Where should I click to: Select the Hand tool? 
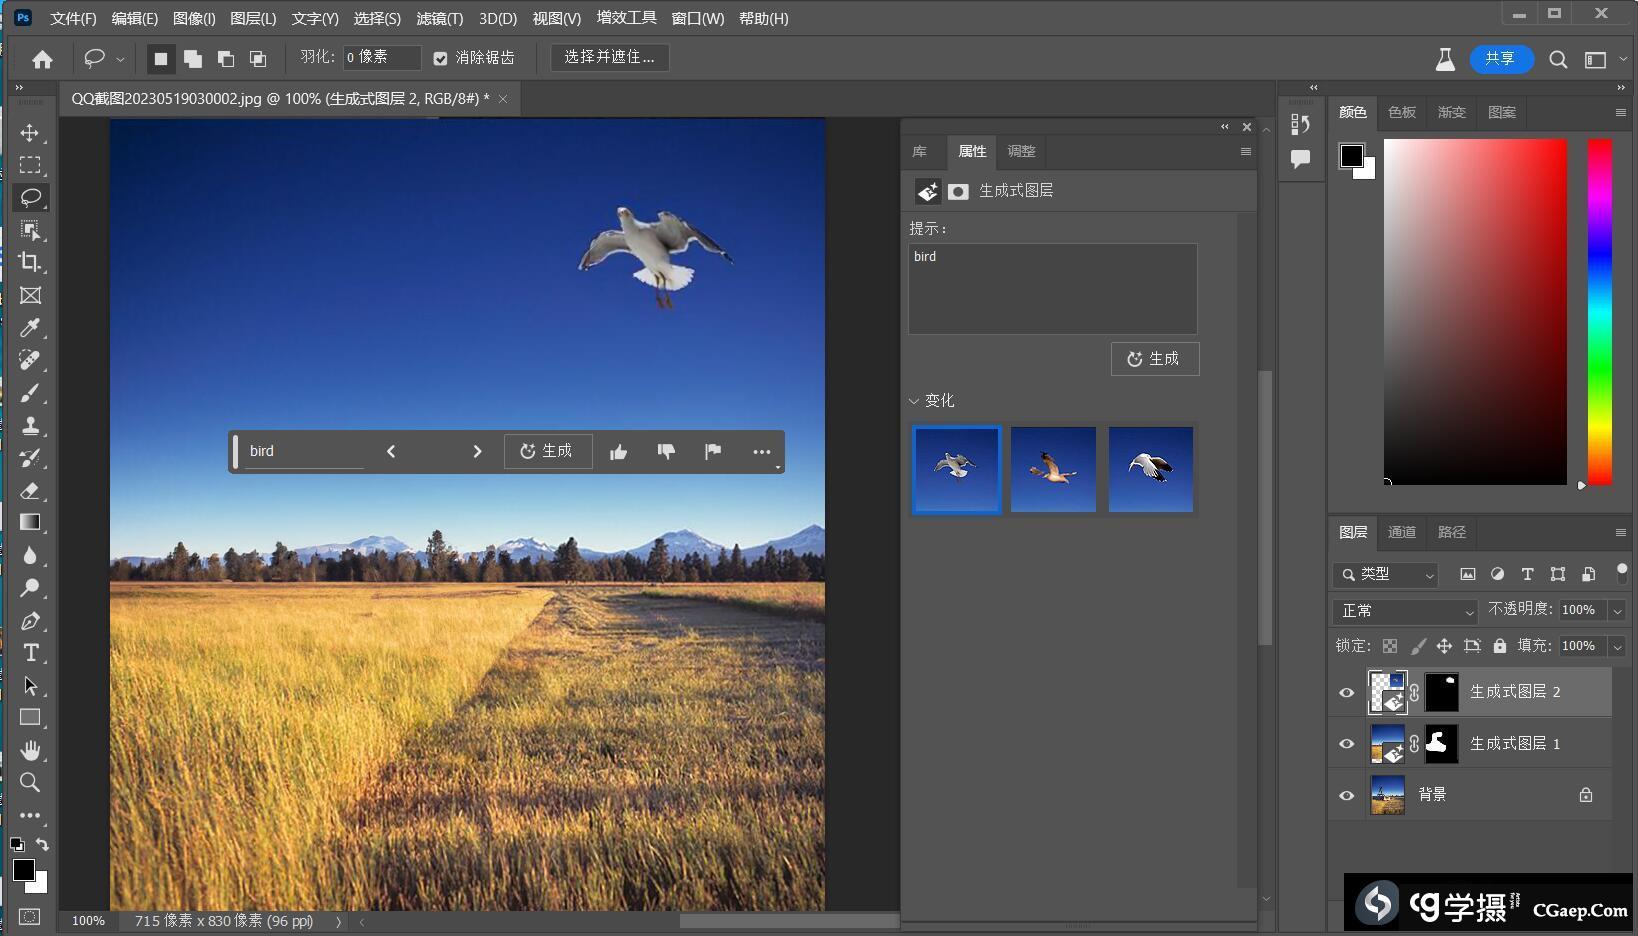pos(30,750)
